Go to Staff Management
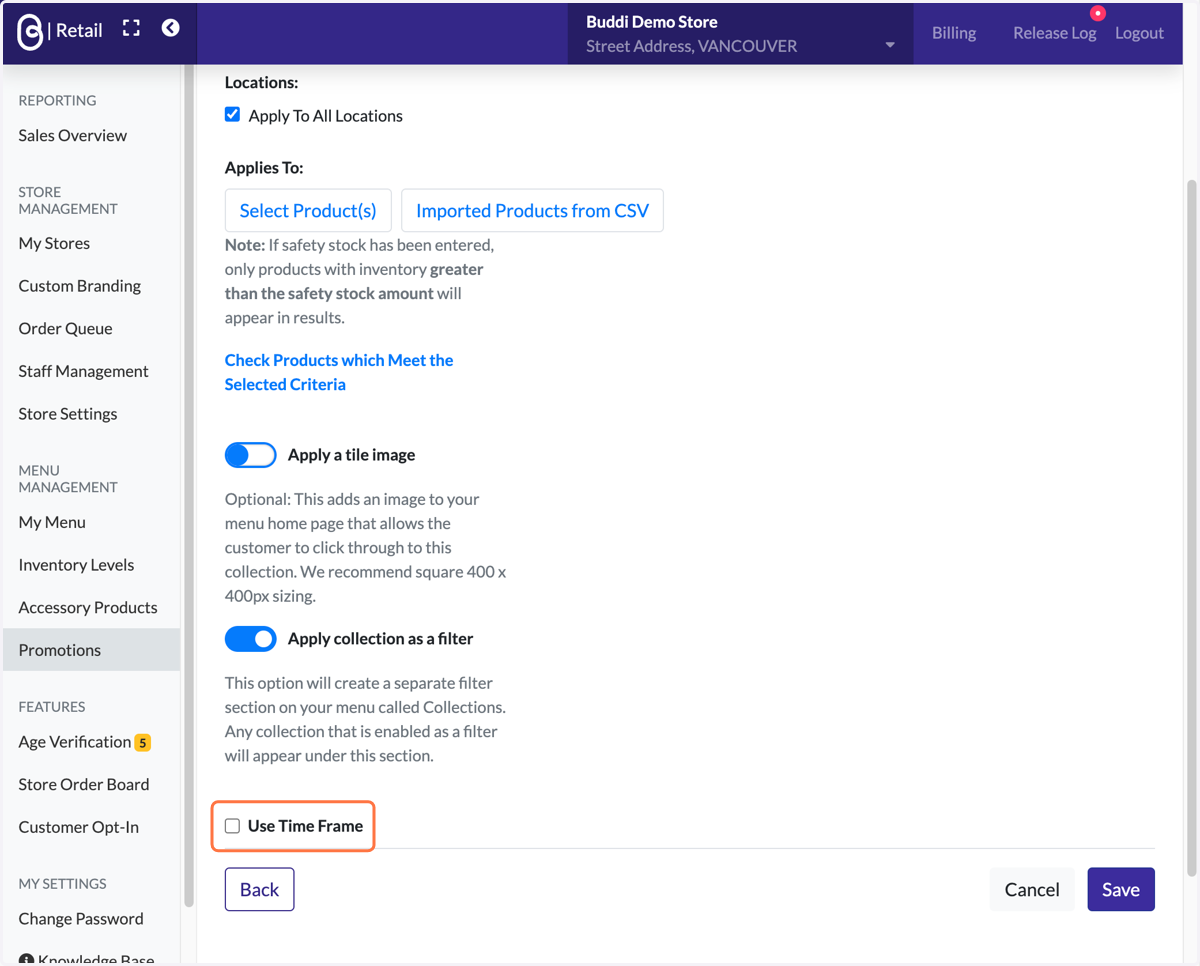The image size is (1200, 966). (83, 371)
